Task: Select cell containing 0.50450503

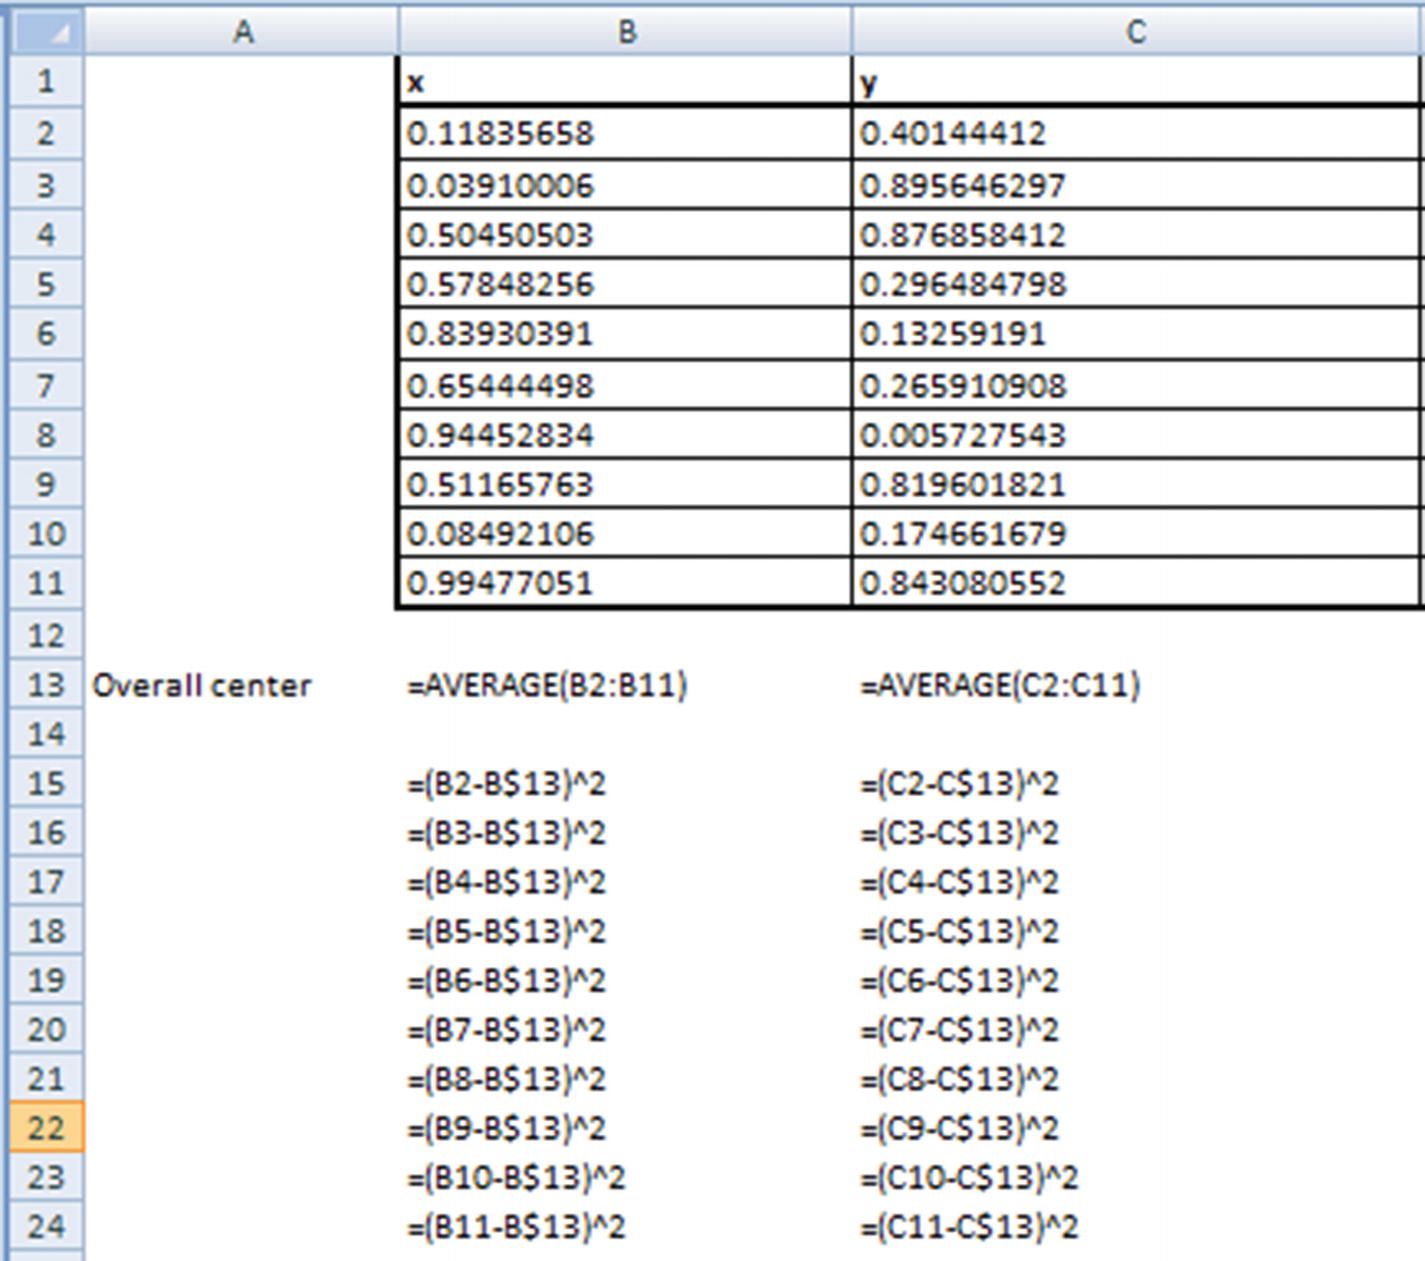Action: click(x=625, y=234)
